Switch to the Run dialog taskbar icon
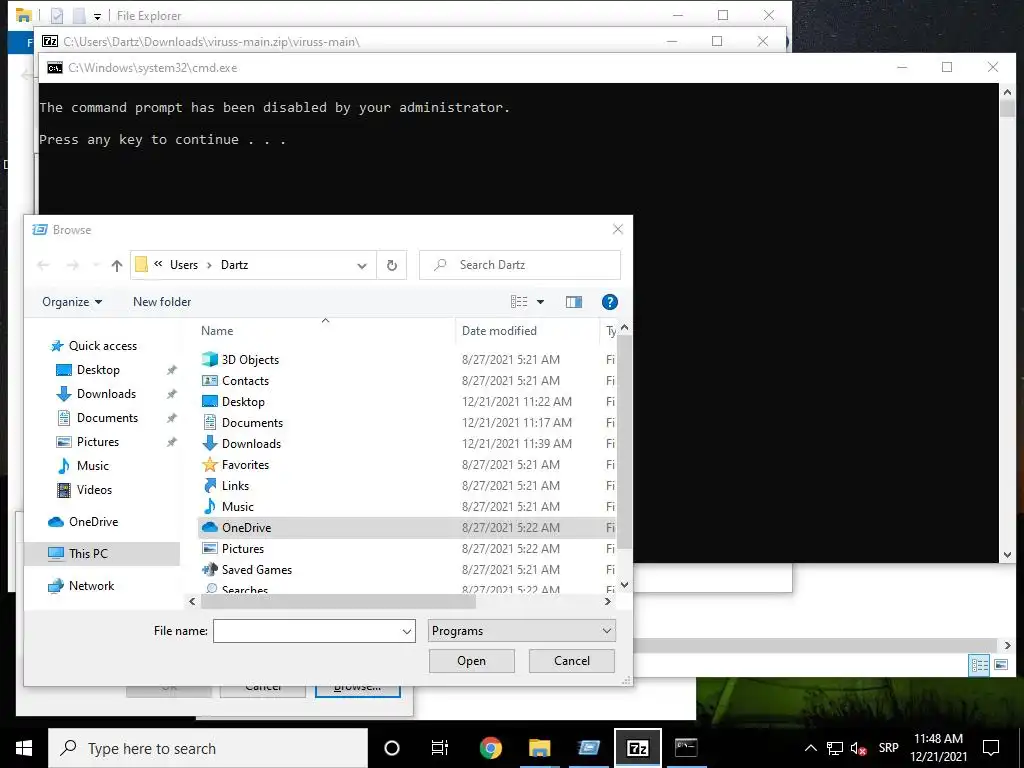This screenshot has width=1024, height=768. point(588,748)
